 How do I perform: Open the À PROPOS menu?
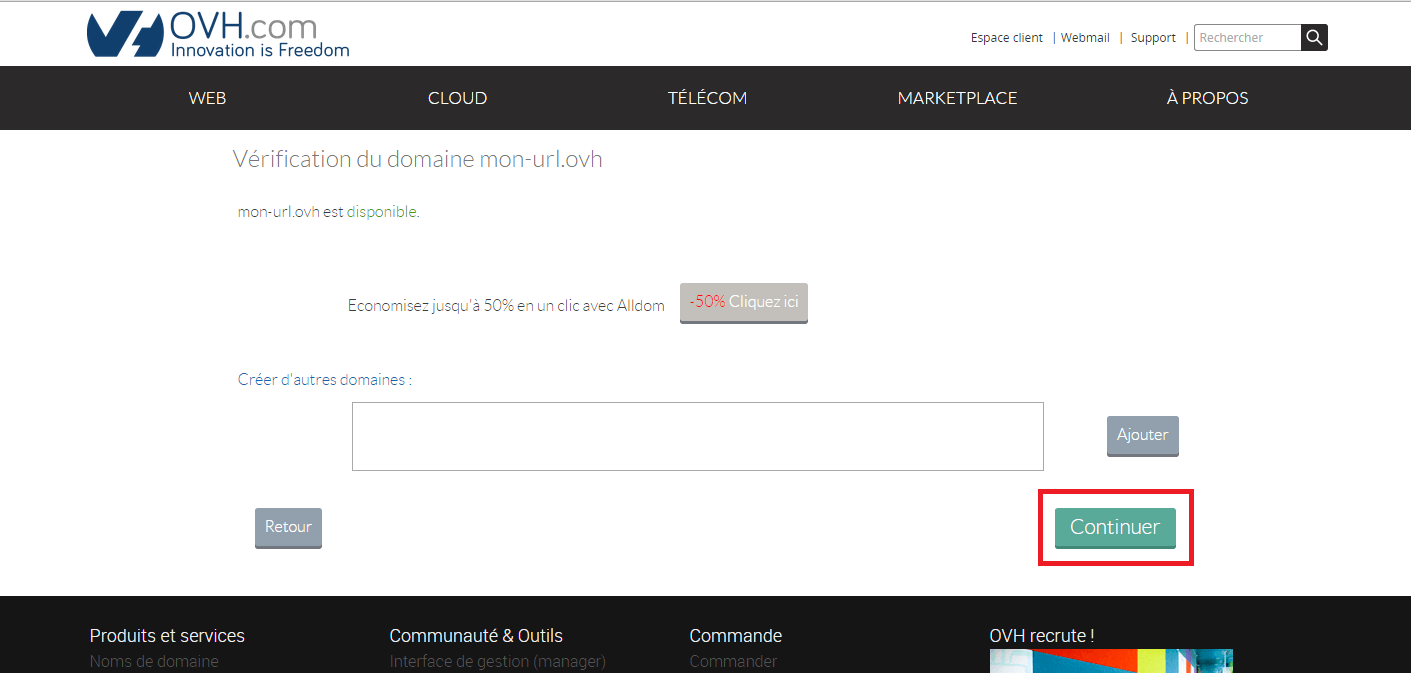pyautogui.click(x=1207, y=98)
